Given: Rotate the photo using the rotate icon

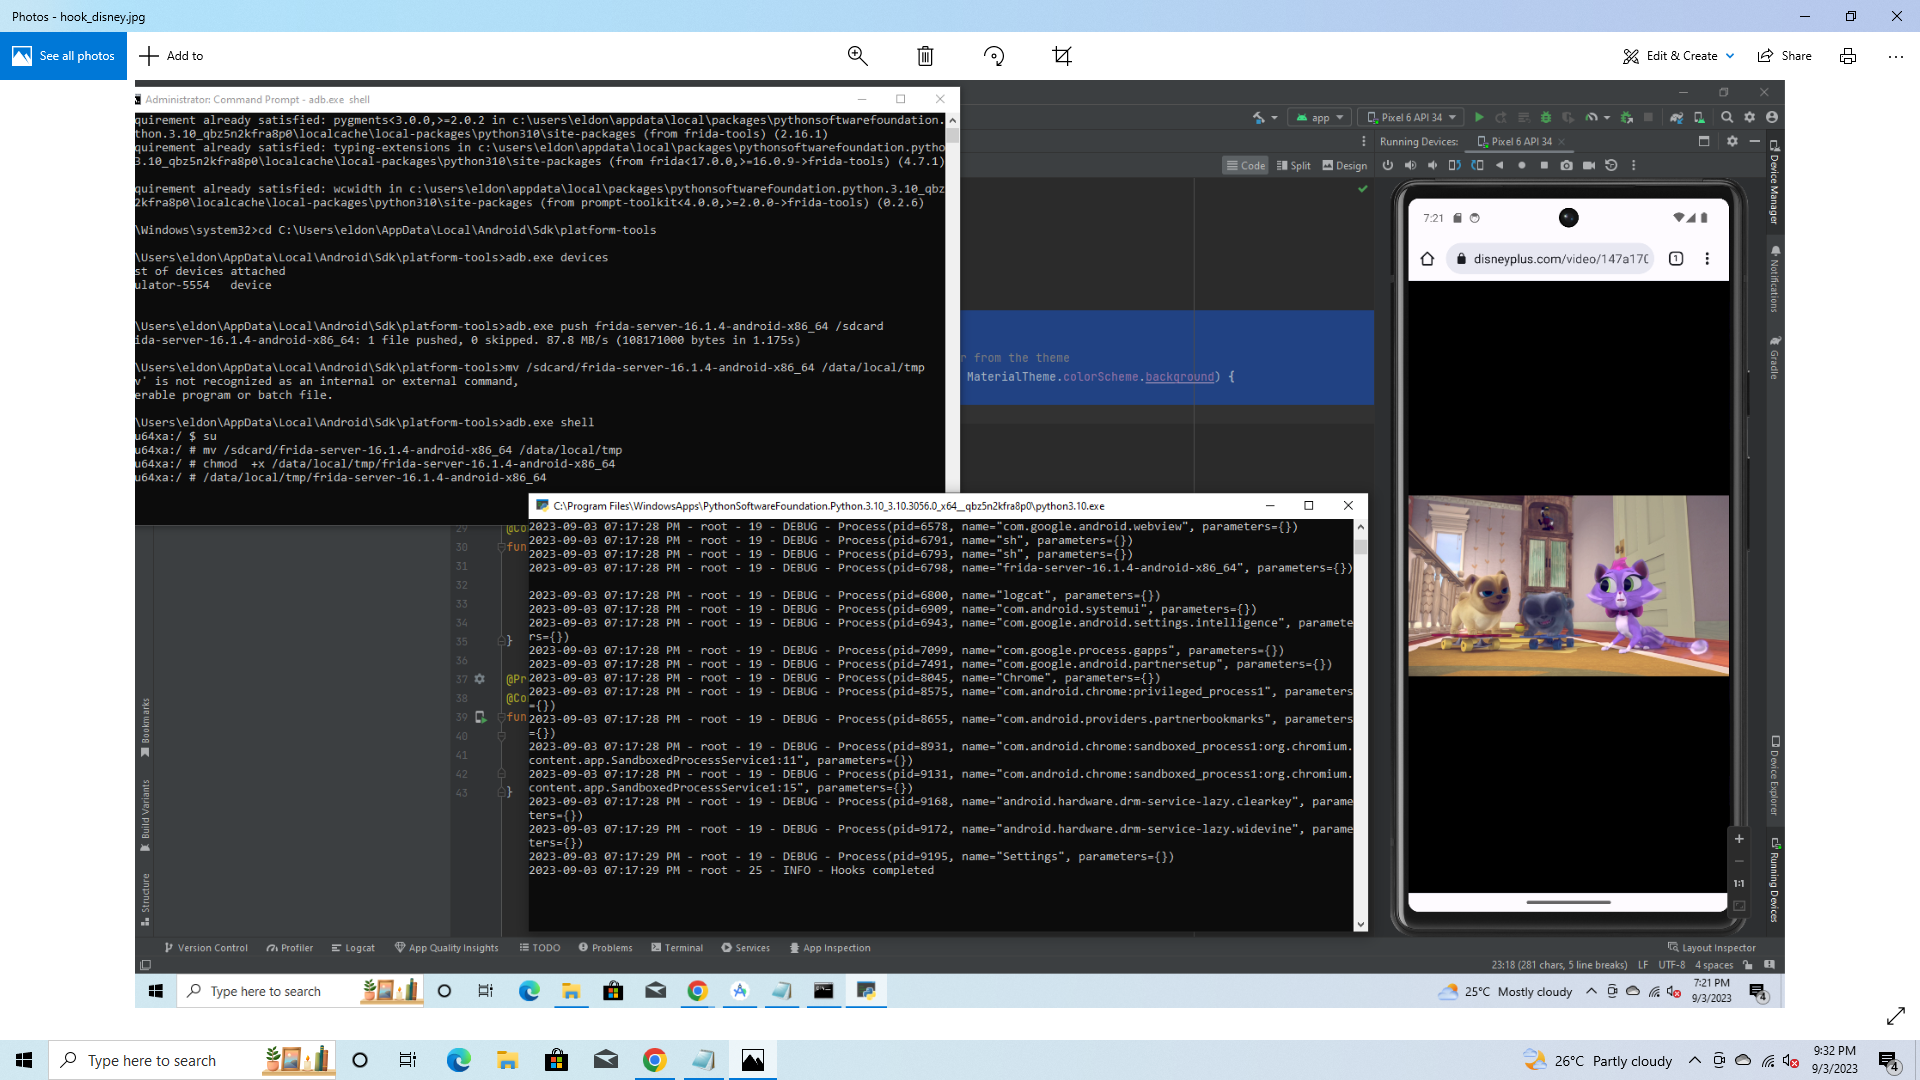Looking at the screenshot, I should (x=993, y=56).
